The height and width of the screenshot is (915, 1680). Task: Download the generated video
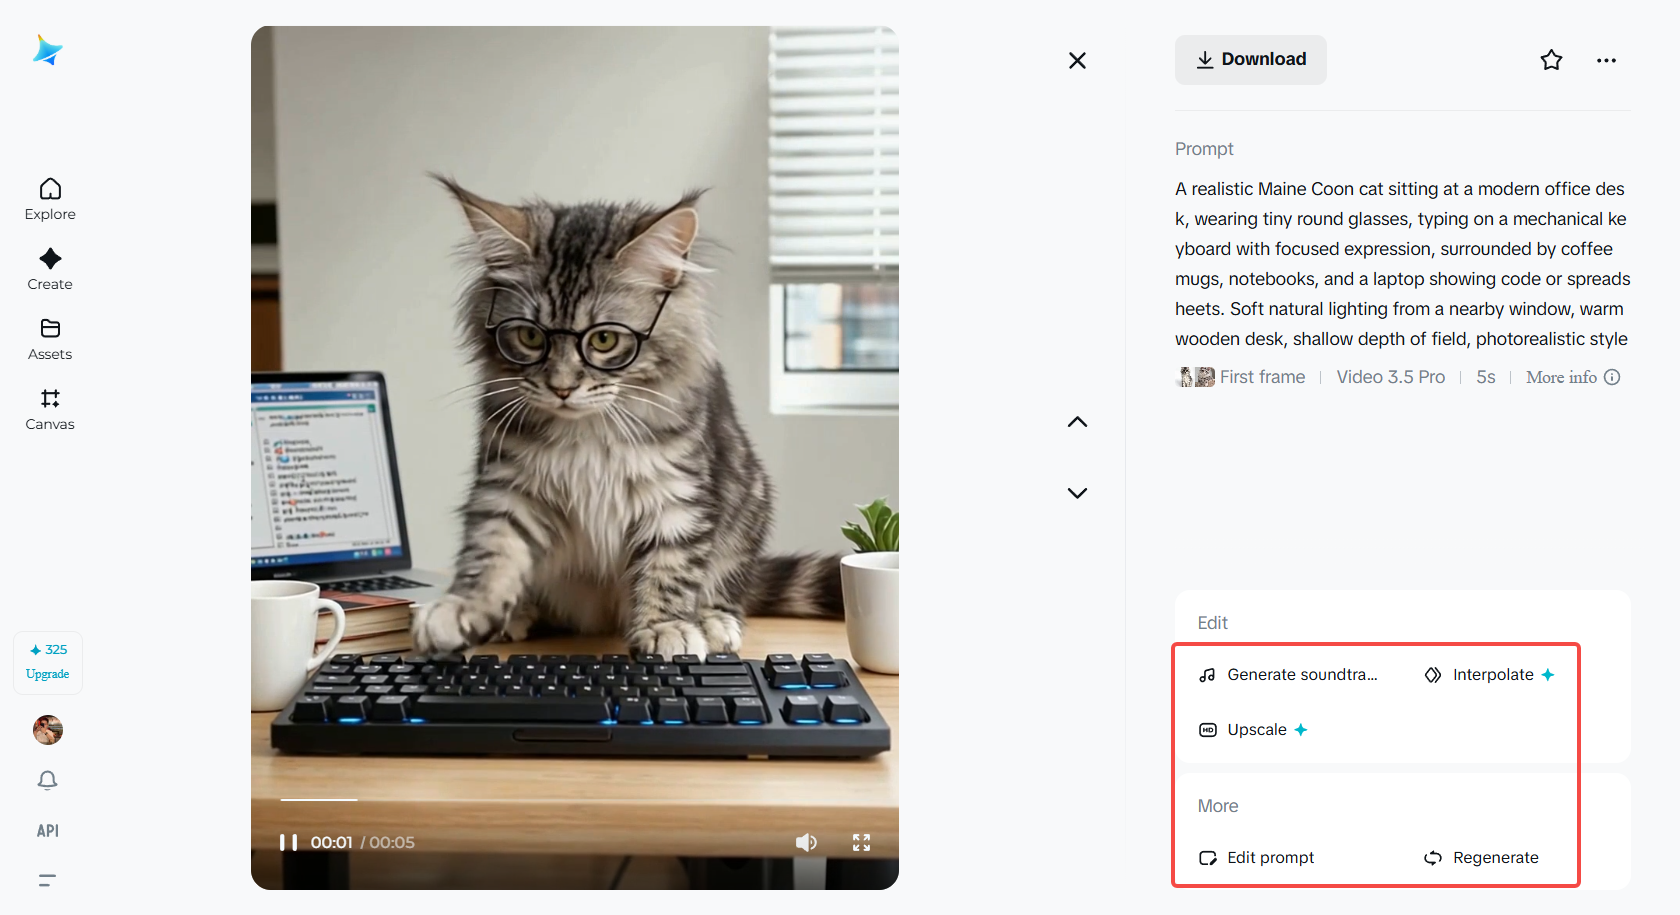coord(1250,60)
